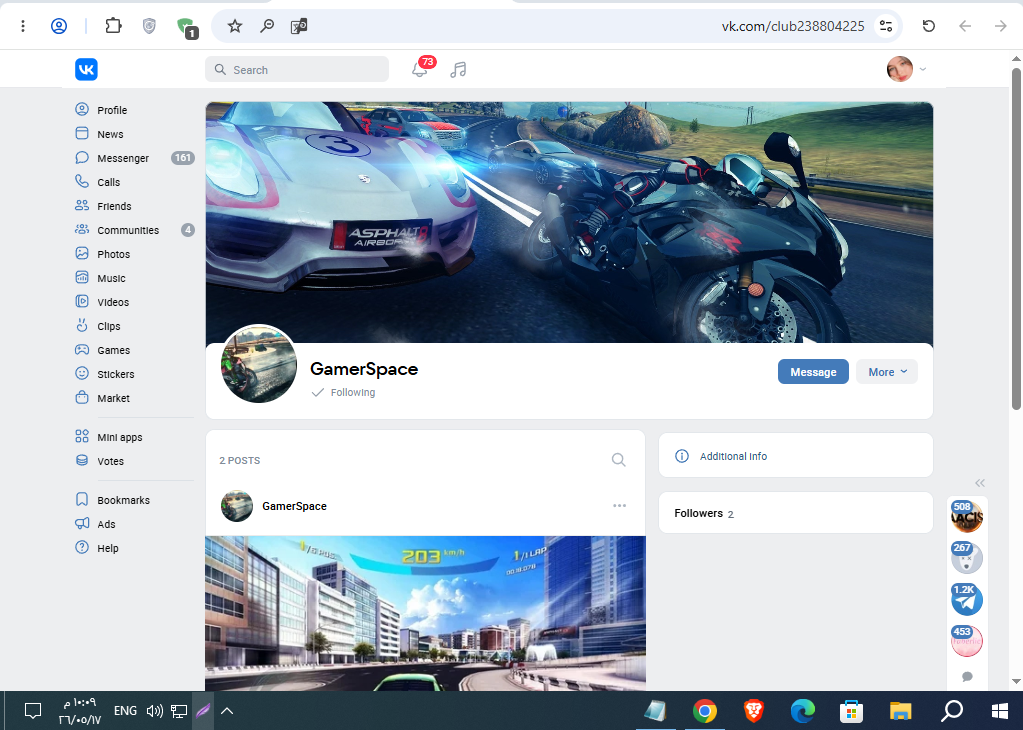Viewport: 1023px width, 730px height.
Task: Click the Messenger chat bubble icon
Action: (82, 158)
